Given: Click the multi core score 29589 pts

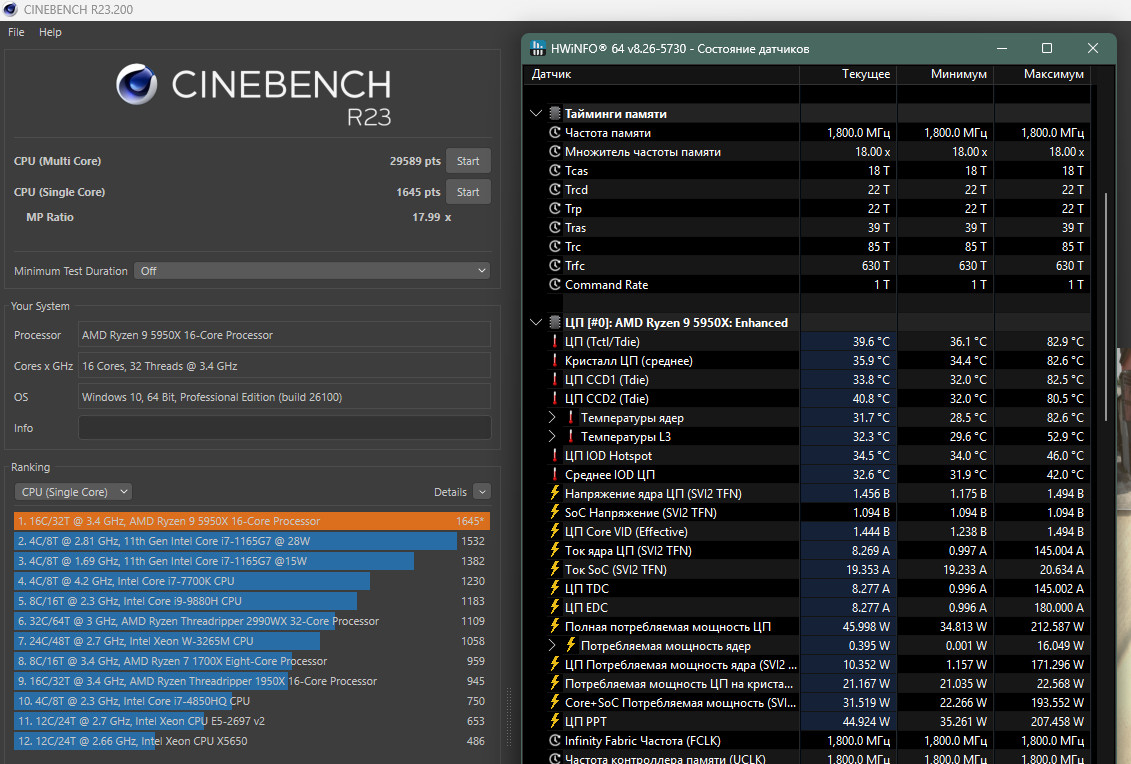Looking at the screenshot, I should [415, 161].
